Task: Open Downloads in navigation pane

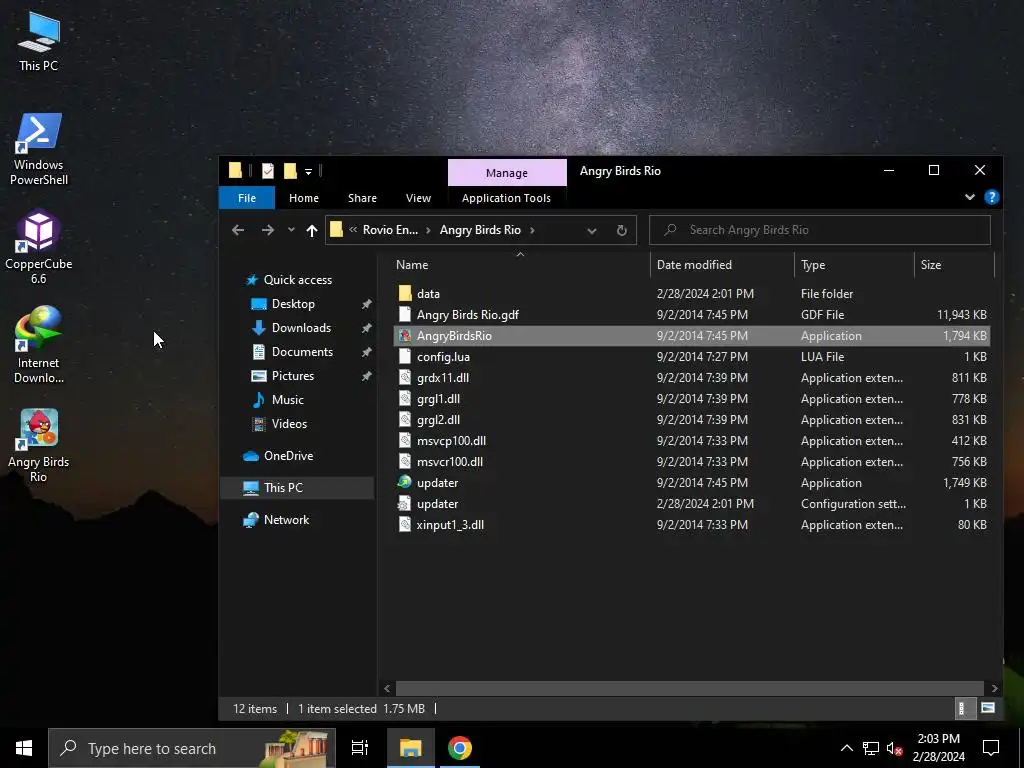Action: click(301, 328)
